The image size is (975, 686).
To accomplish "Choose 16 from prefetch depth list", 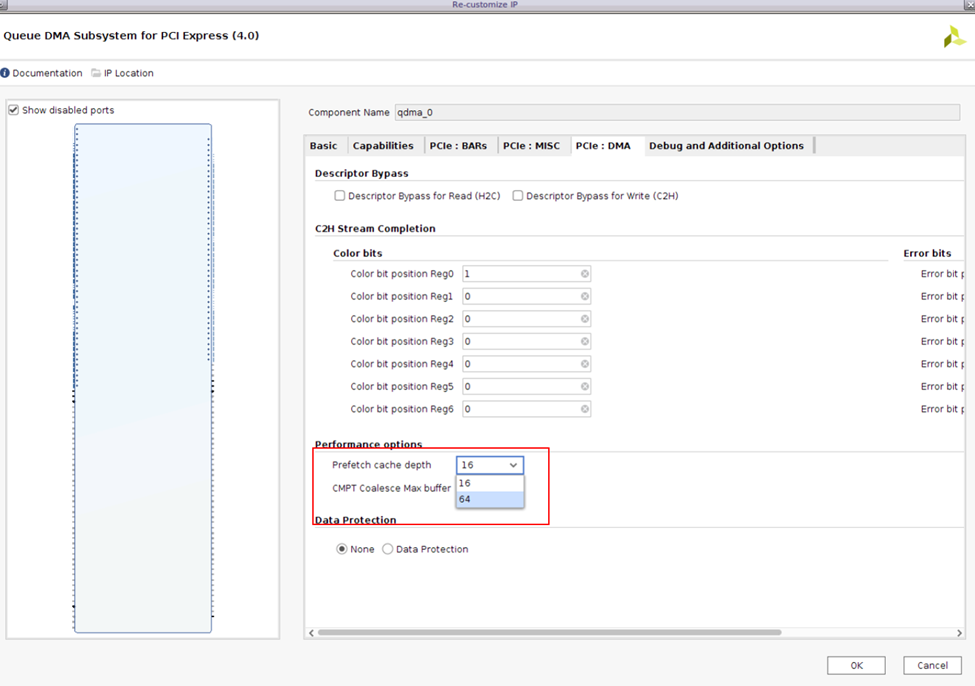I will point(489,483).
